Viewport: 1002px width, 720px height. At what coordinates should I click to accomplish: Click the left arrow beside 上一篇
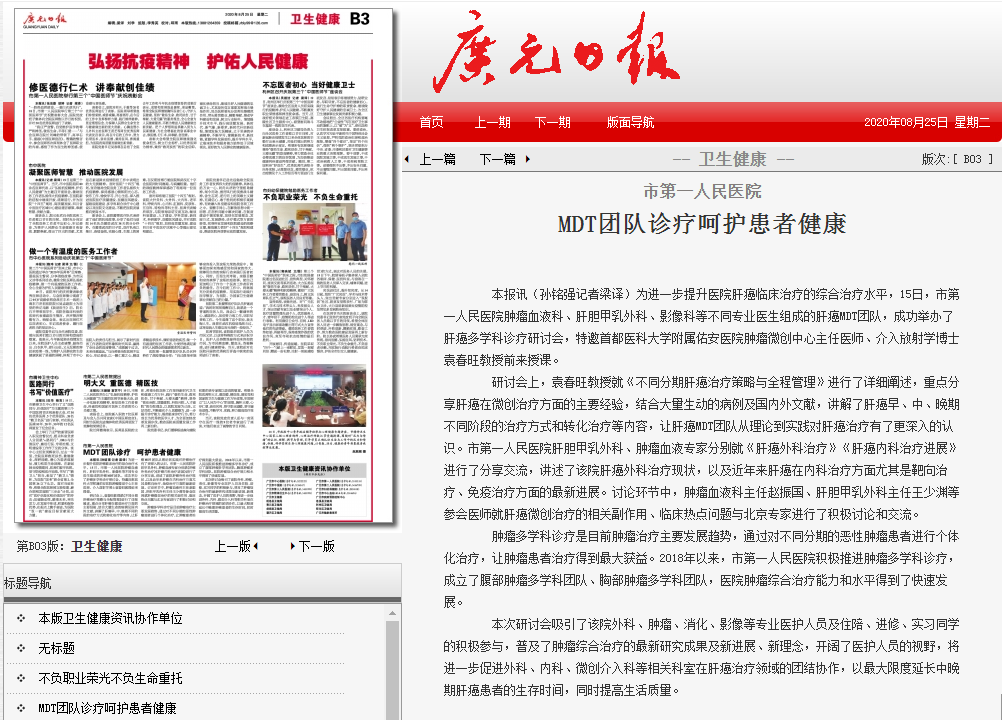pos(407,159)
